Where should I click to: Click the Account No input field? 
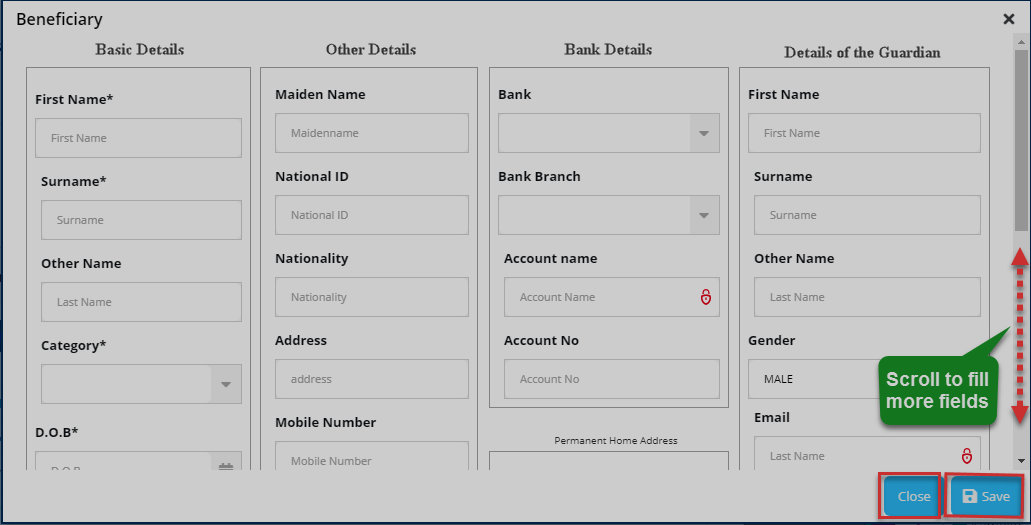611,379
